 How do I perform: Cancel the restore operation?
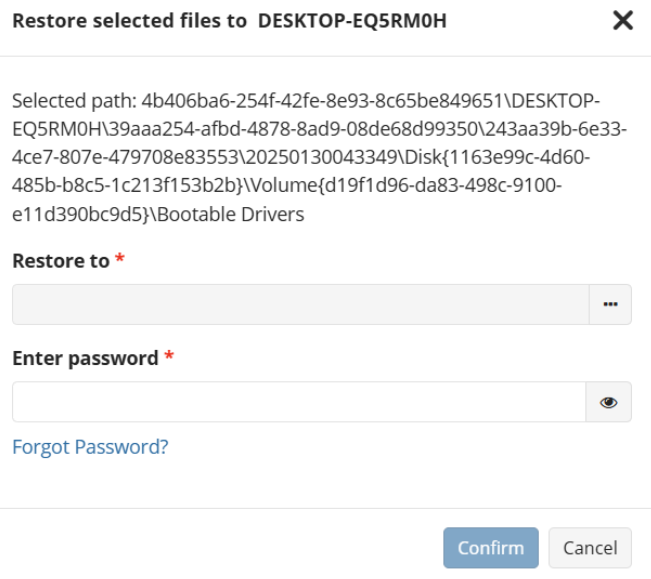point(590,548)
